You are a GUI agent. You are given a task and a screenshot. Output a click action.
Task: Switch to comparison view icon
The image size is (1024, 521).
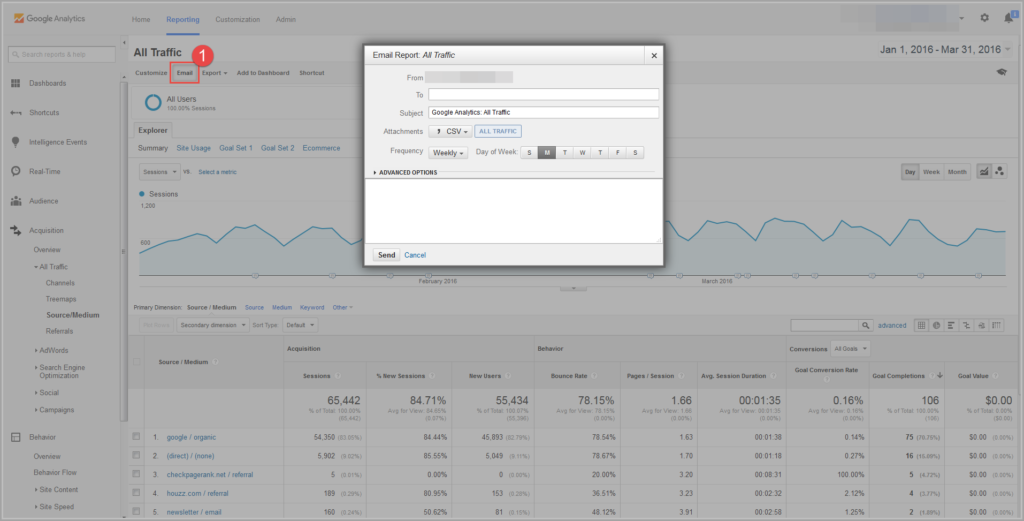(967, 325)
